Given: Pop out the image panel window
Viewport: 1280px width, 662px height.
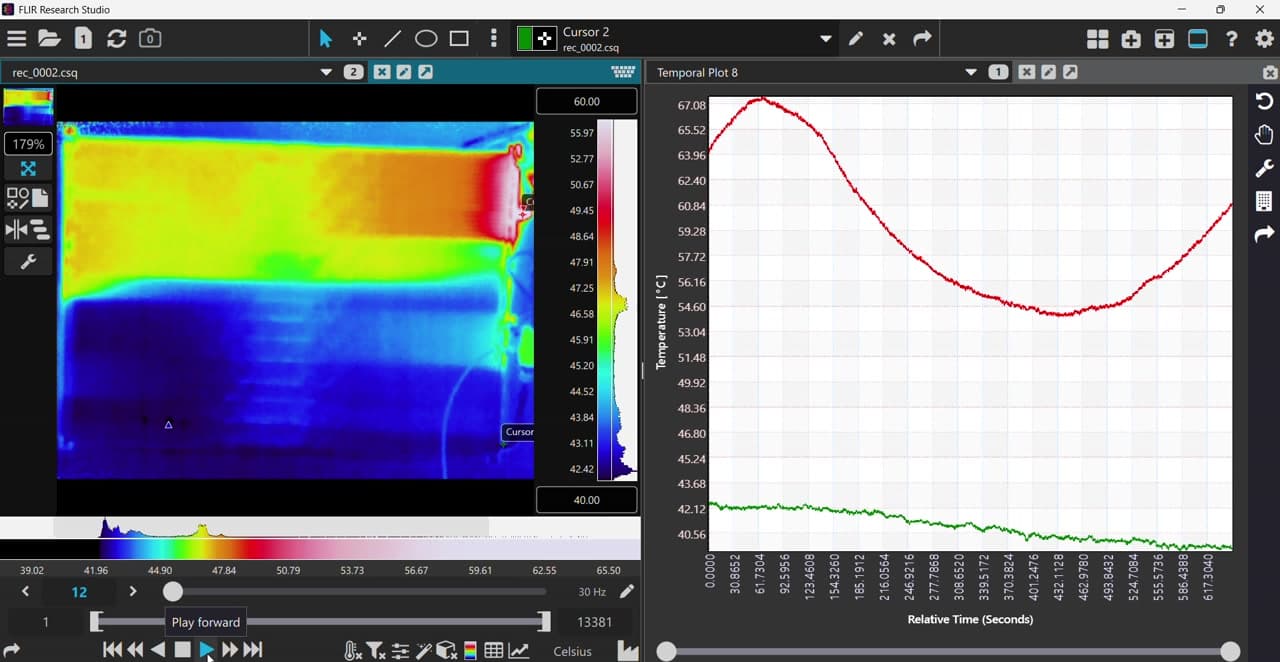Looking at the screenshot, I should [x=425, y=72].
